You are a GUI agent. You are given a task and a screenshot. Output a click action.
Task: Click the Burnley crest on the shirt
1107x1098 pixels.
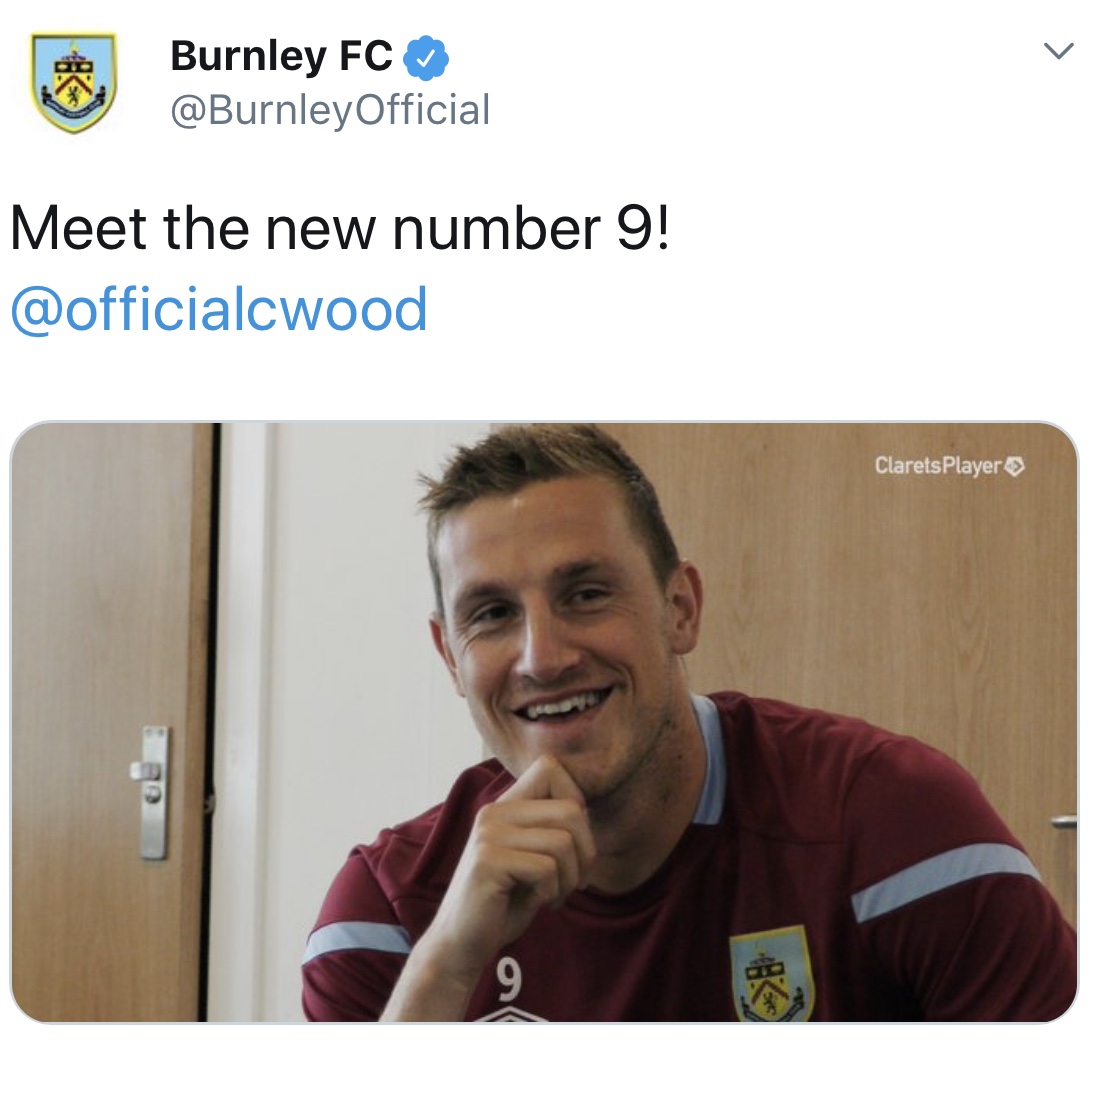(770, 974)
